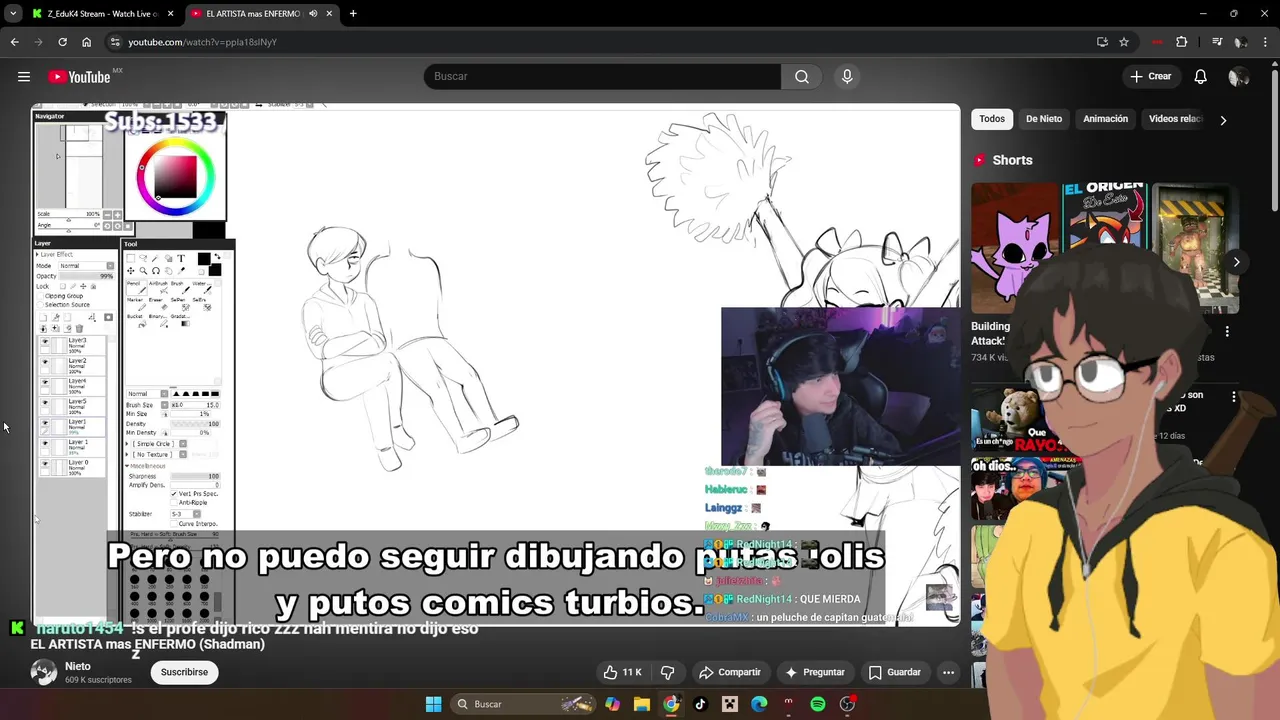
Task: Open the Windows Start menu
Action: point(433,704)
